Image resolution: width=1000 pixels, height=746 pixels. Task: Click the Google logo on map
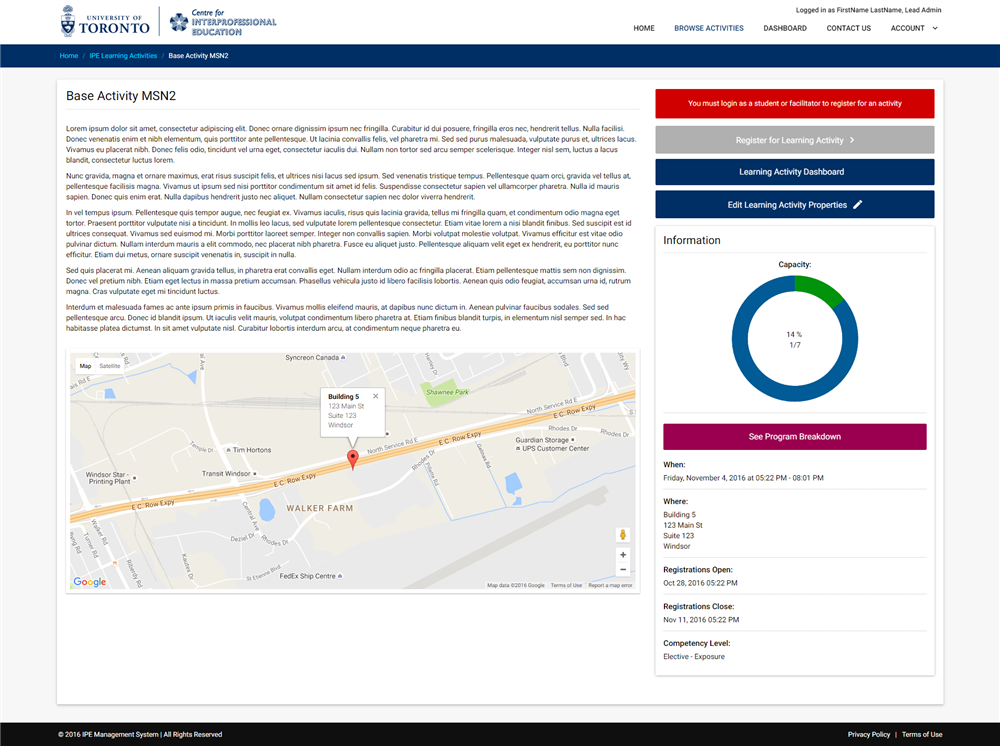pos(89,581)
